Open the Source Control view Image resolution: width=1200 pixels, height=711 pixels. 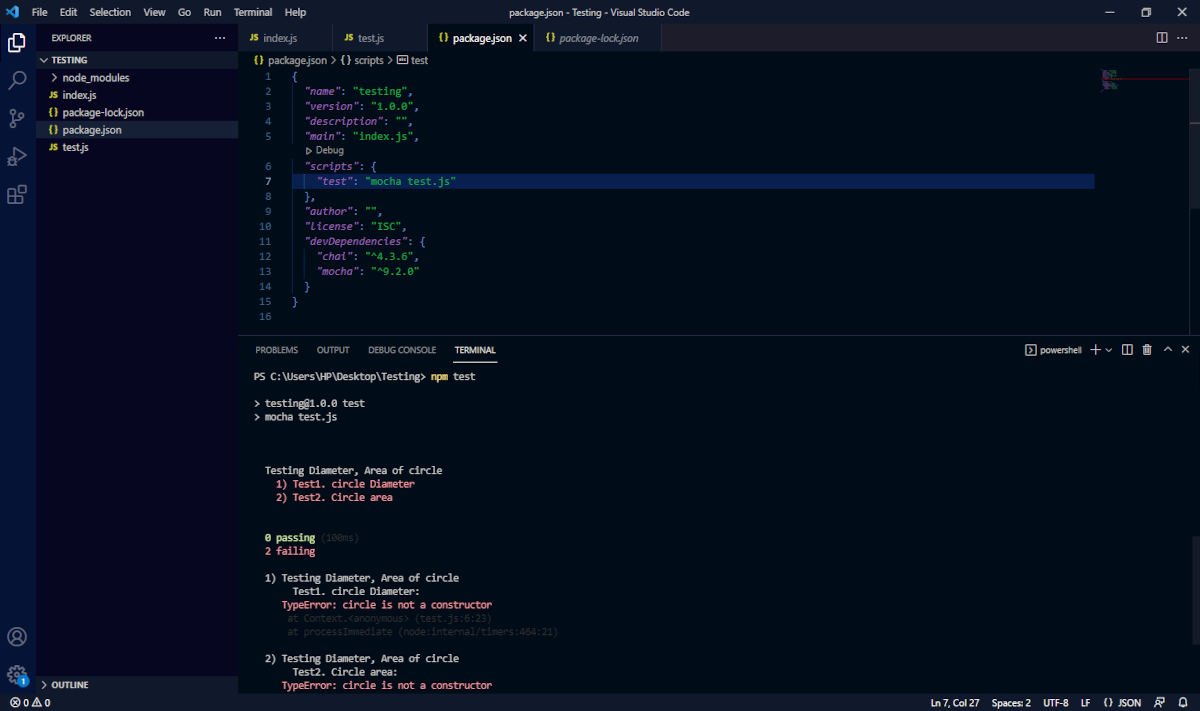coord(16,118)
